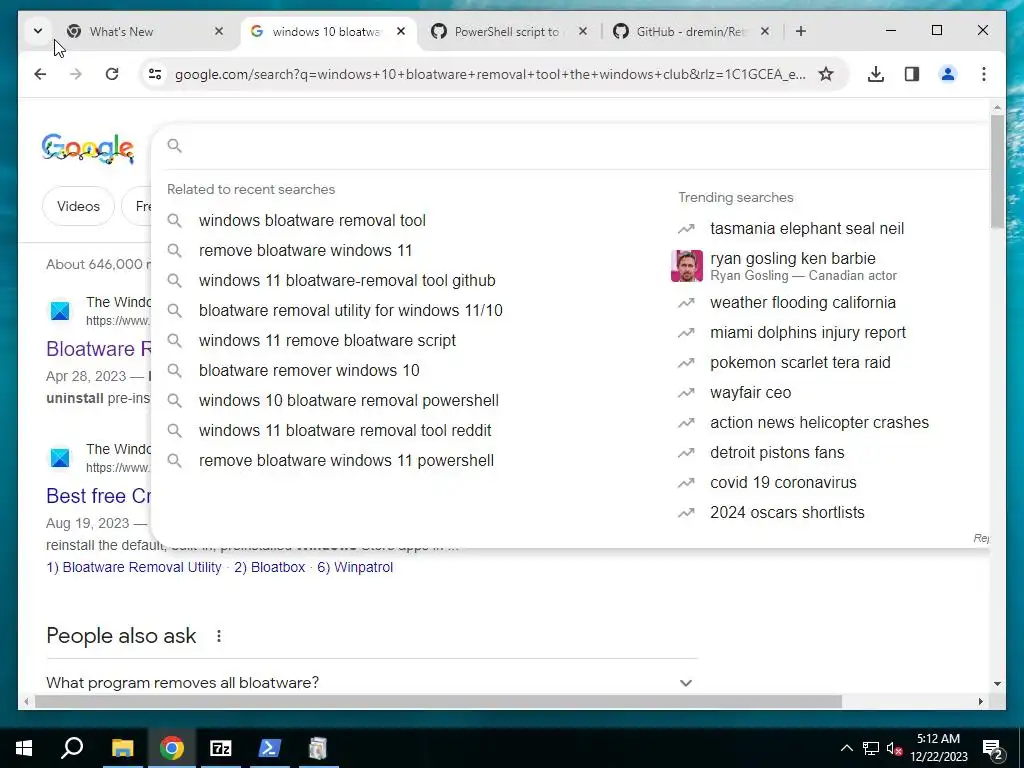The width and height of the screenshot is (1024, 768).
Task: Open trending search 'weather flooding california'
Action: (803, 303)
